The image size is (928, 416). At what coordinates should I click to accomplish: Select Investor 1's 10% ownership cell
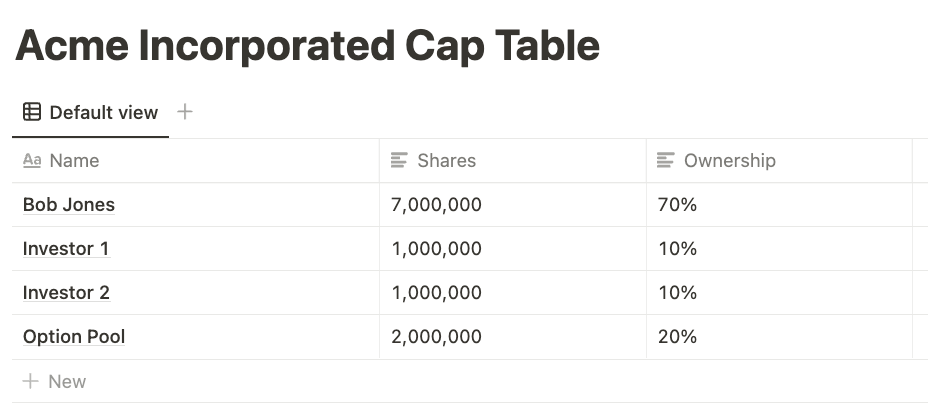pyautogui.click(x=779, y=249)
